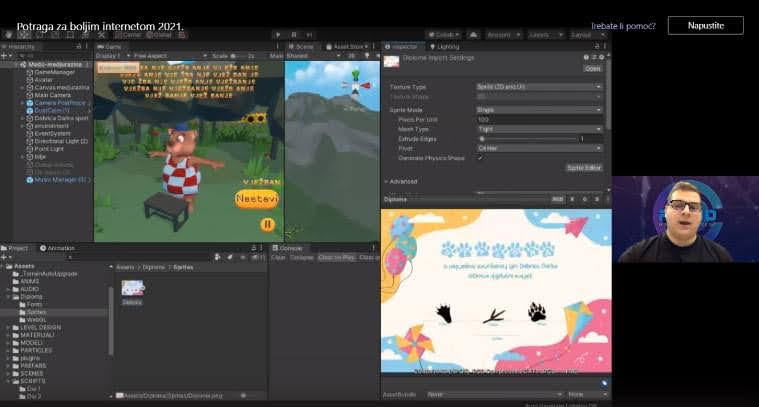
Task: Open the Sprite Mode dropdown
Action: [539, 110]
